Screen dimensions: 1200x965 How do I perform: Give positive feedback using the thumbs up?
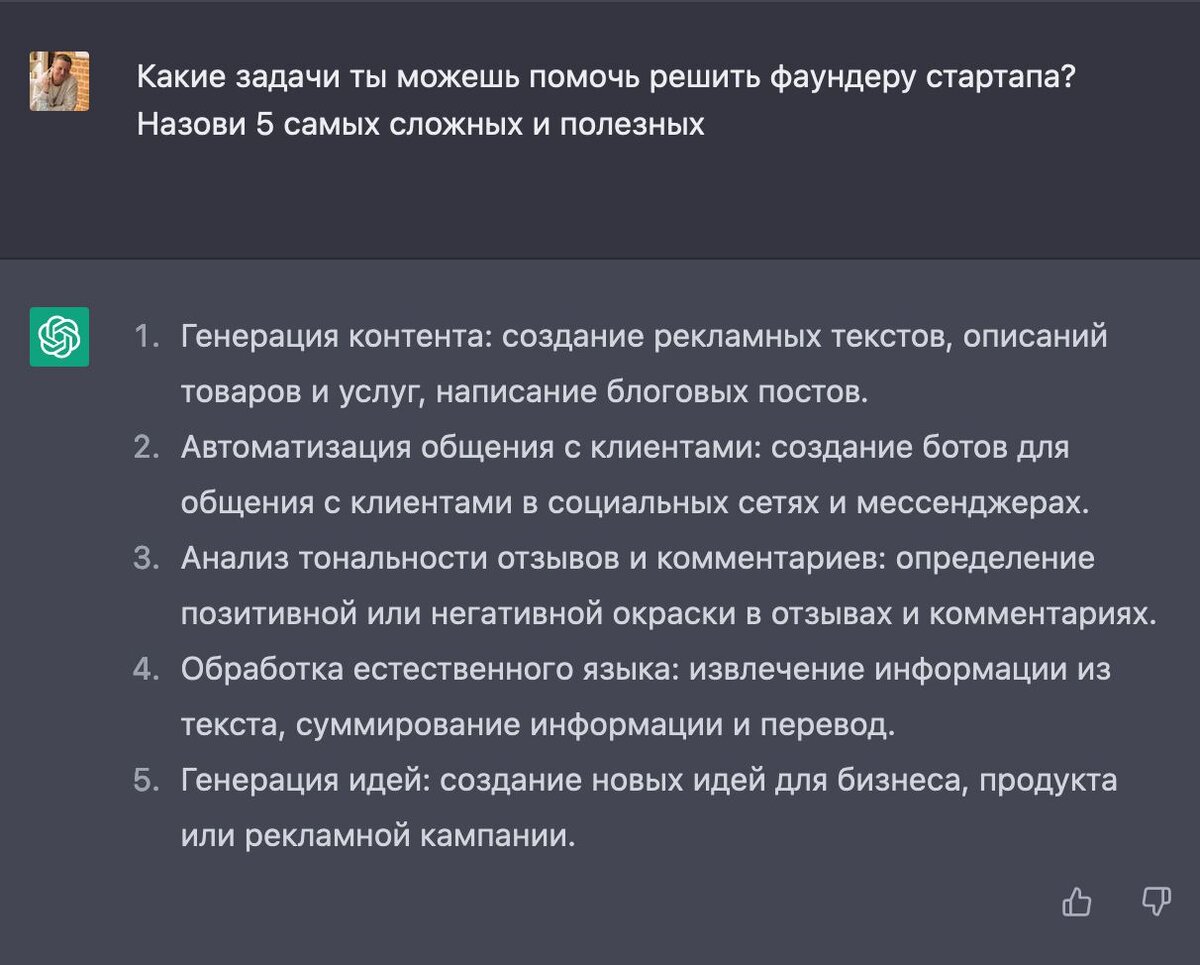[x=1078, y=904]
